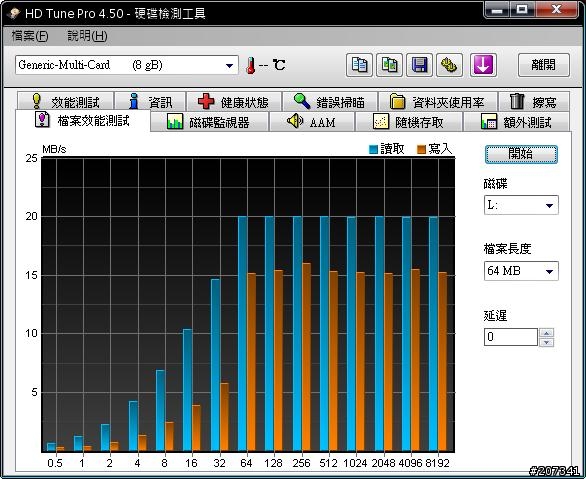Image resolution: width=586 pixels, height=479 pixels.
Task: Click the save screenshot floppy disk icon
Action: coord(419,65)
